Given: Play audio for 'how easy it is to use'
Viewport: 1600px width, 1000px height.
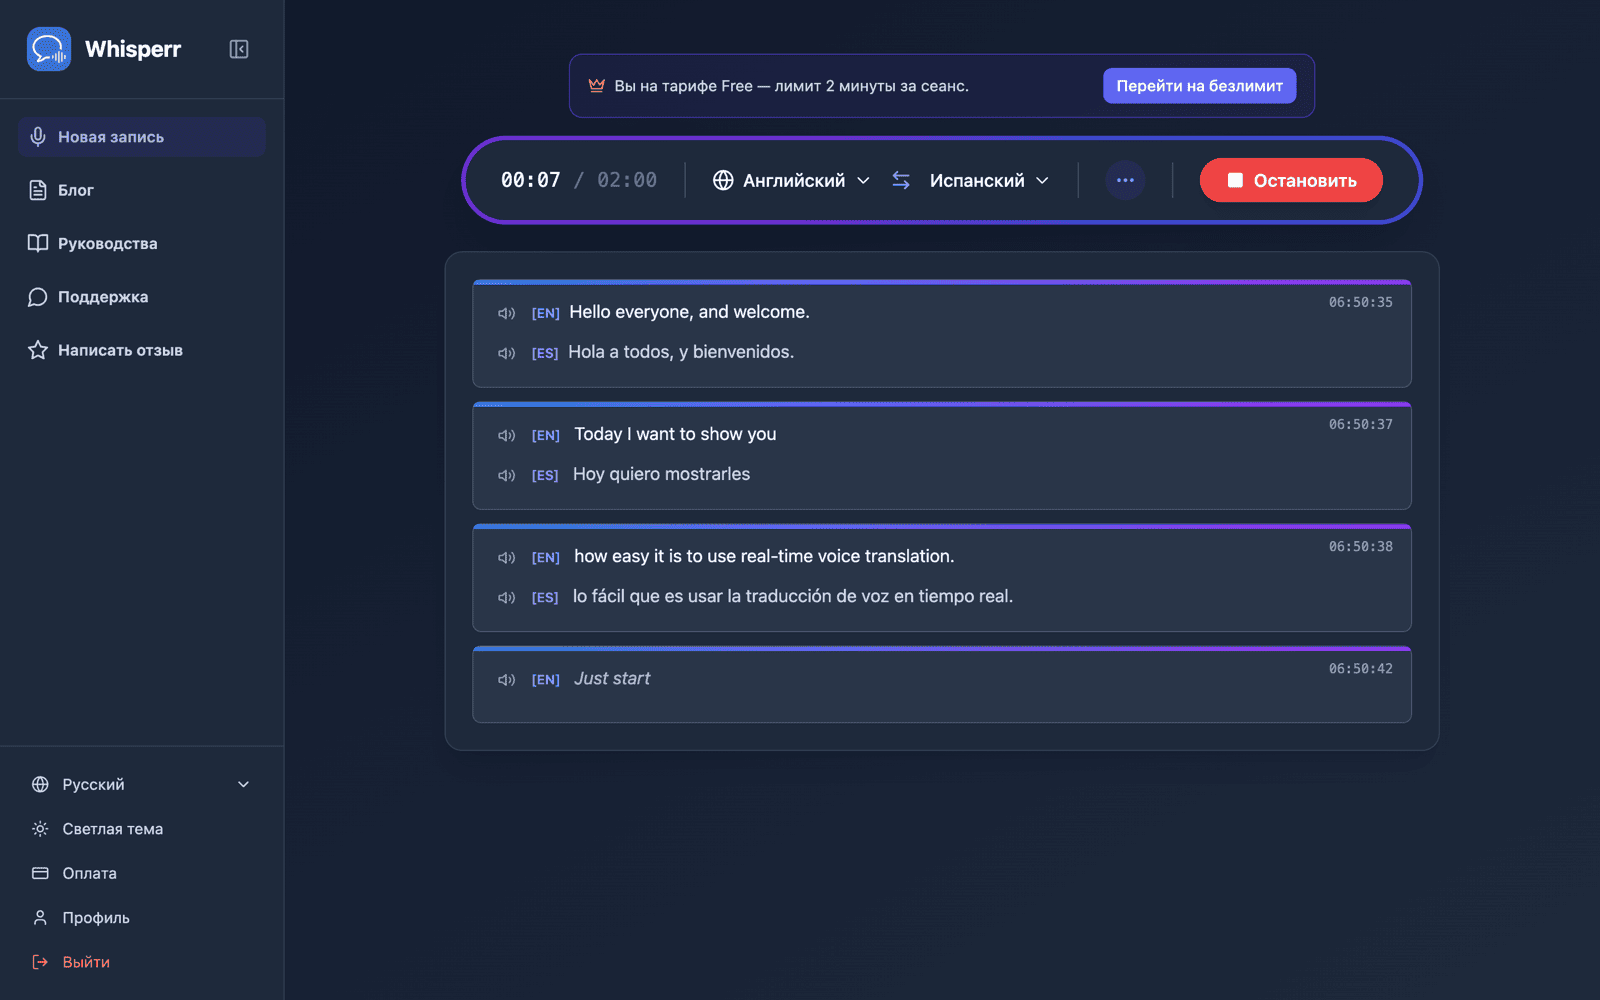Looking at the screenshot, I should click(507, 557).
